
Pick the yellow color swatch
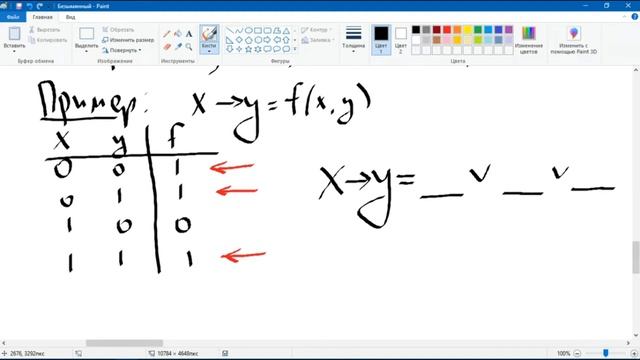468,29
